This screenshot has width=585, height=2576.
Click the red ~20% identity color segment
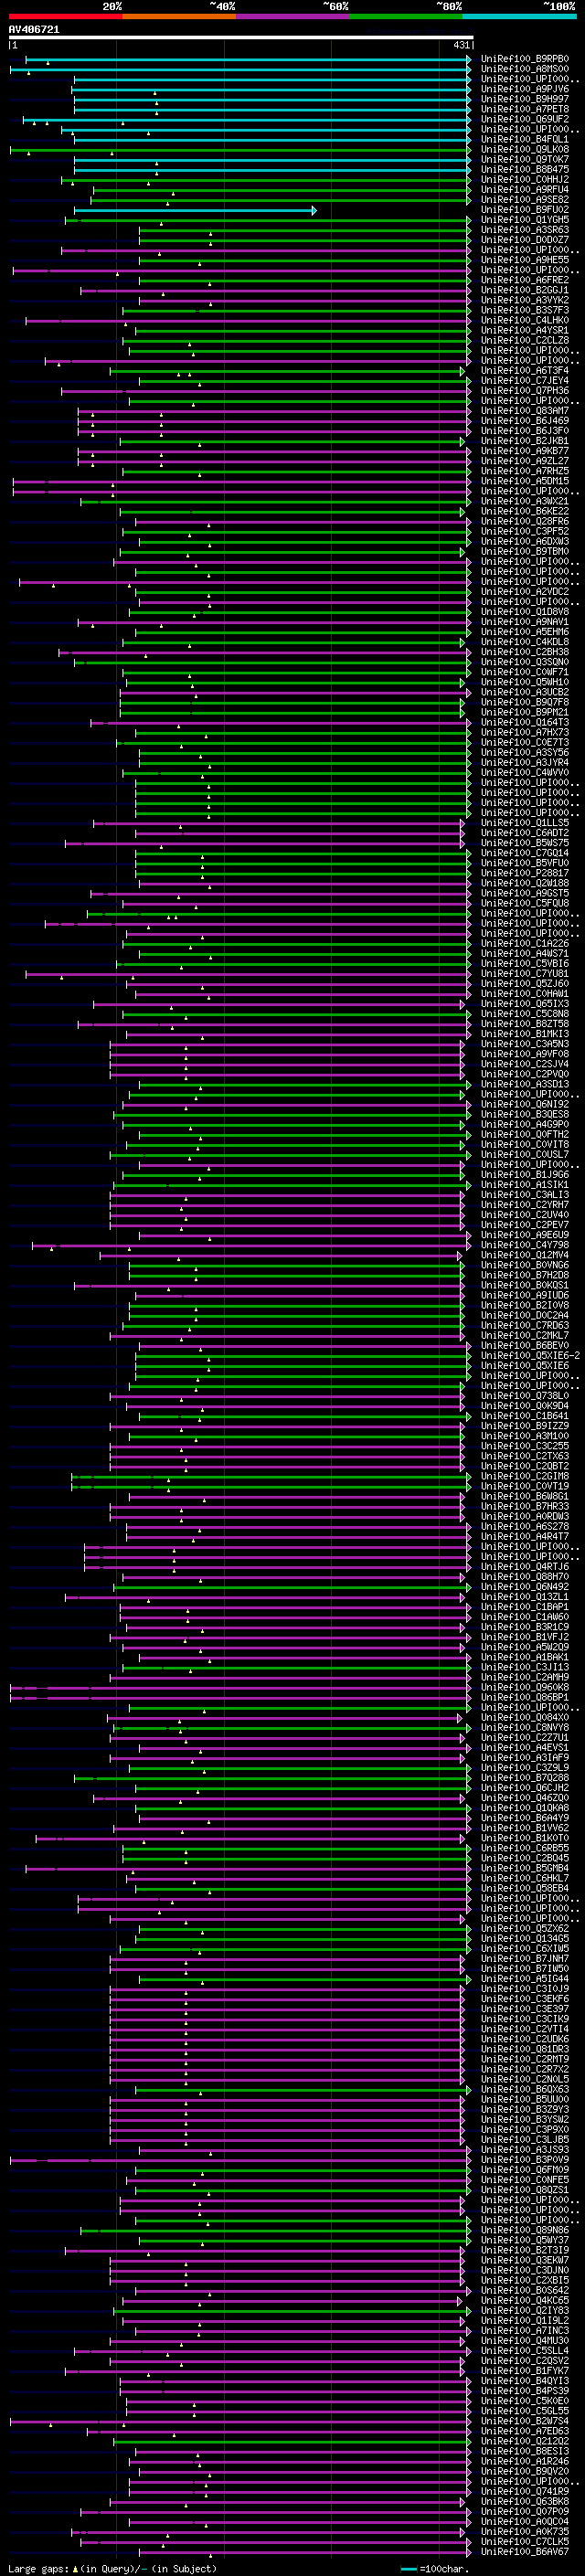pos(65,16)
